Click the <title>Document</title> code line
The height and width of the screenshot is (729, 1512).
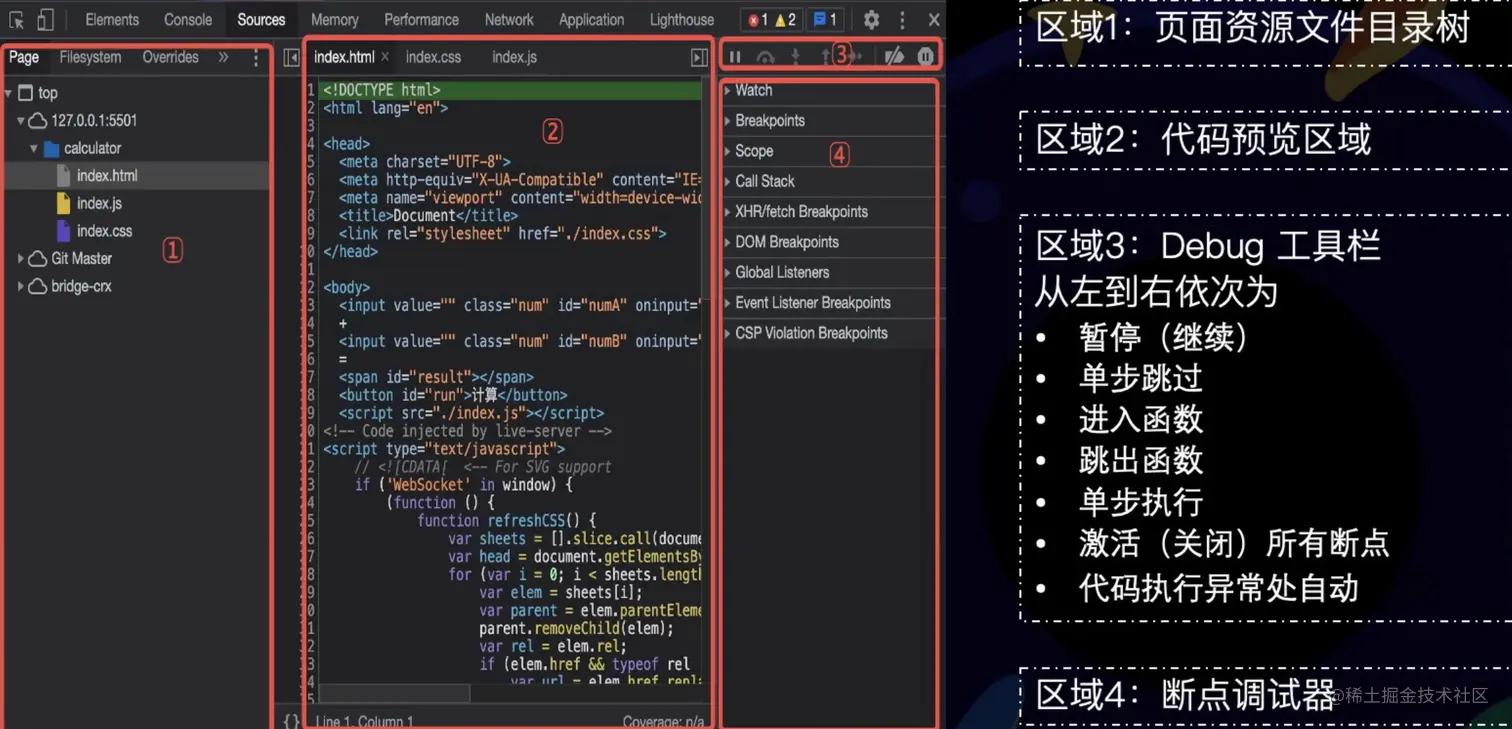428,216
